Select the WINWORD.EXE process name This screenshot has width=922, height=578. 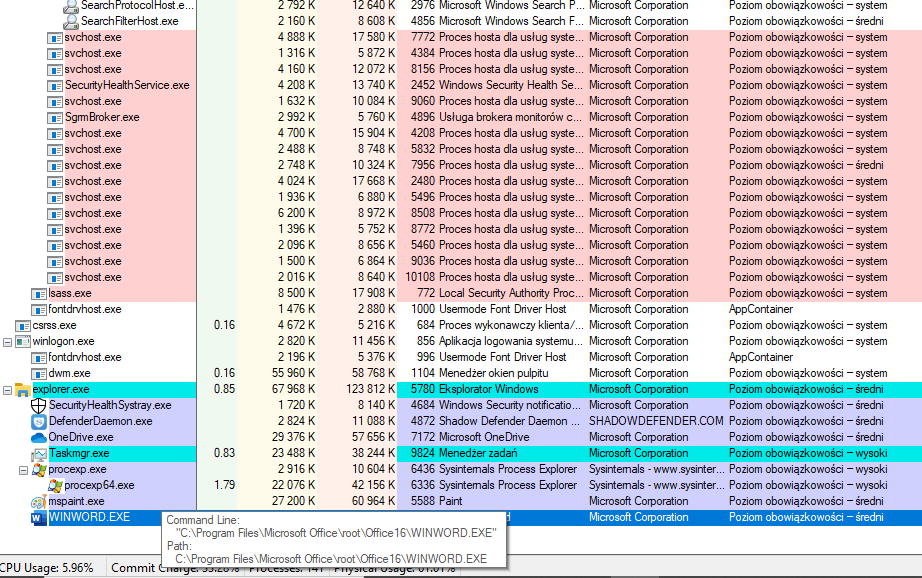(x=89, y=517)
